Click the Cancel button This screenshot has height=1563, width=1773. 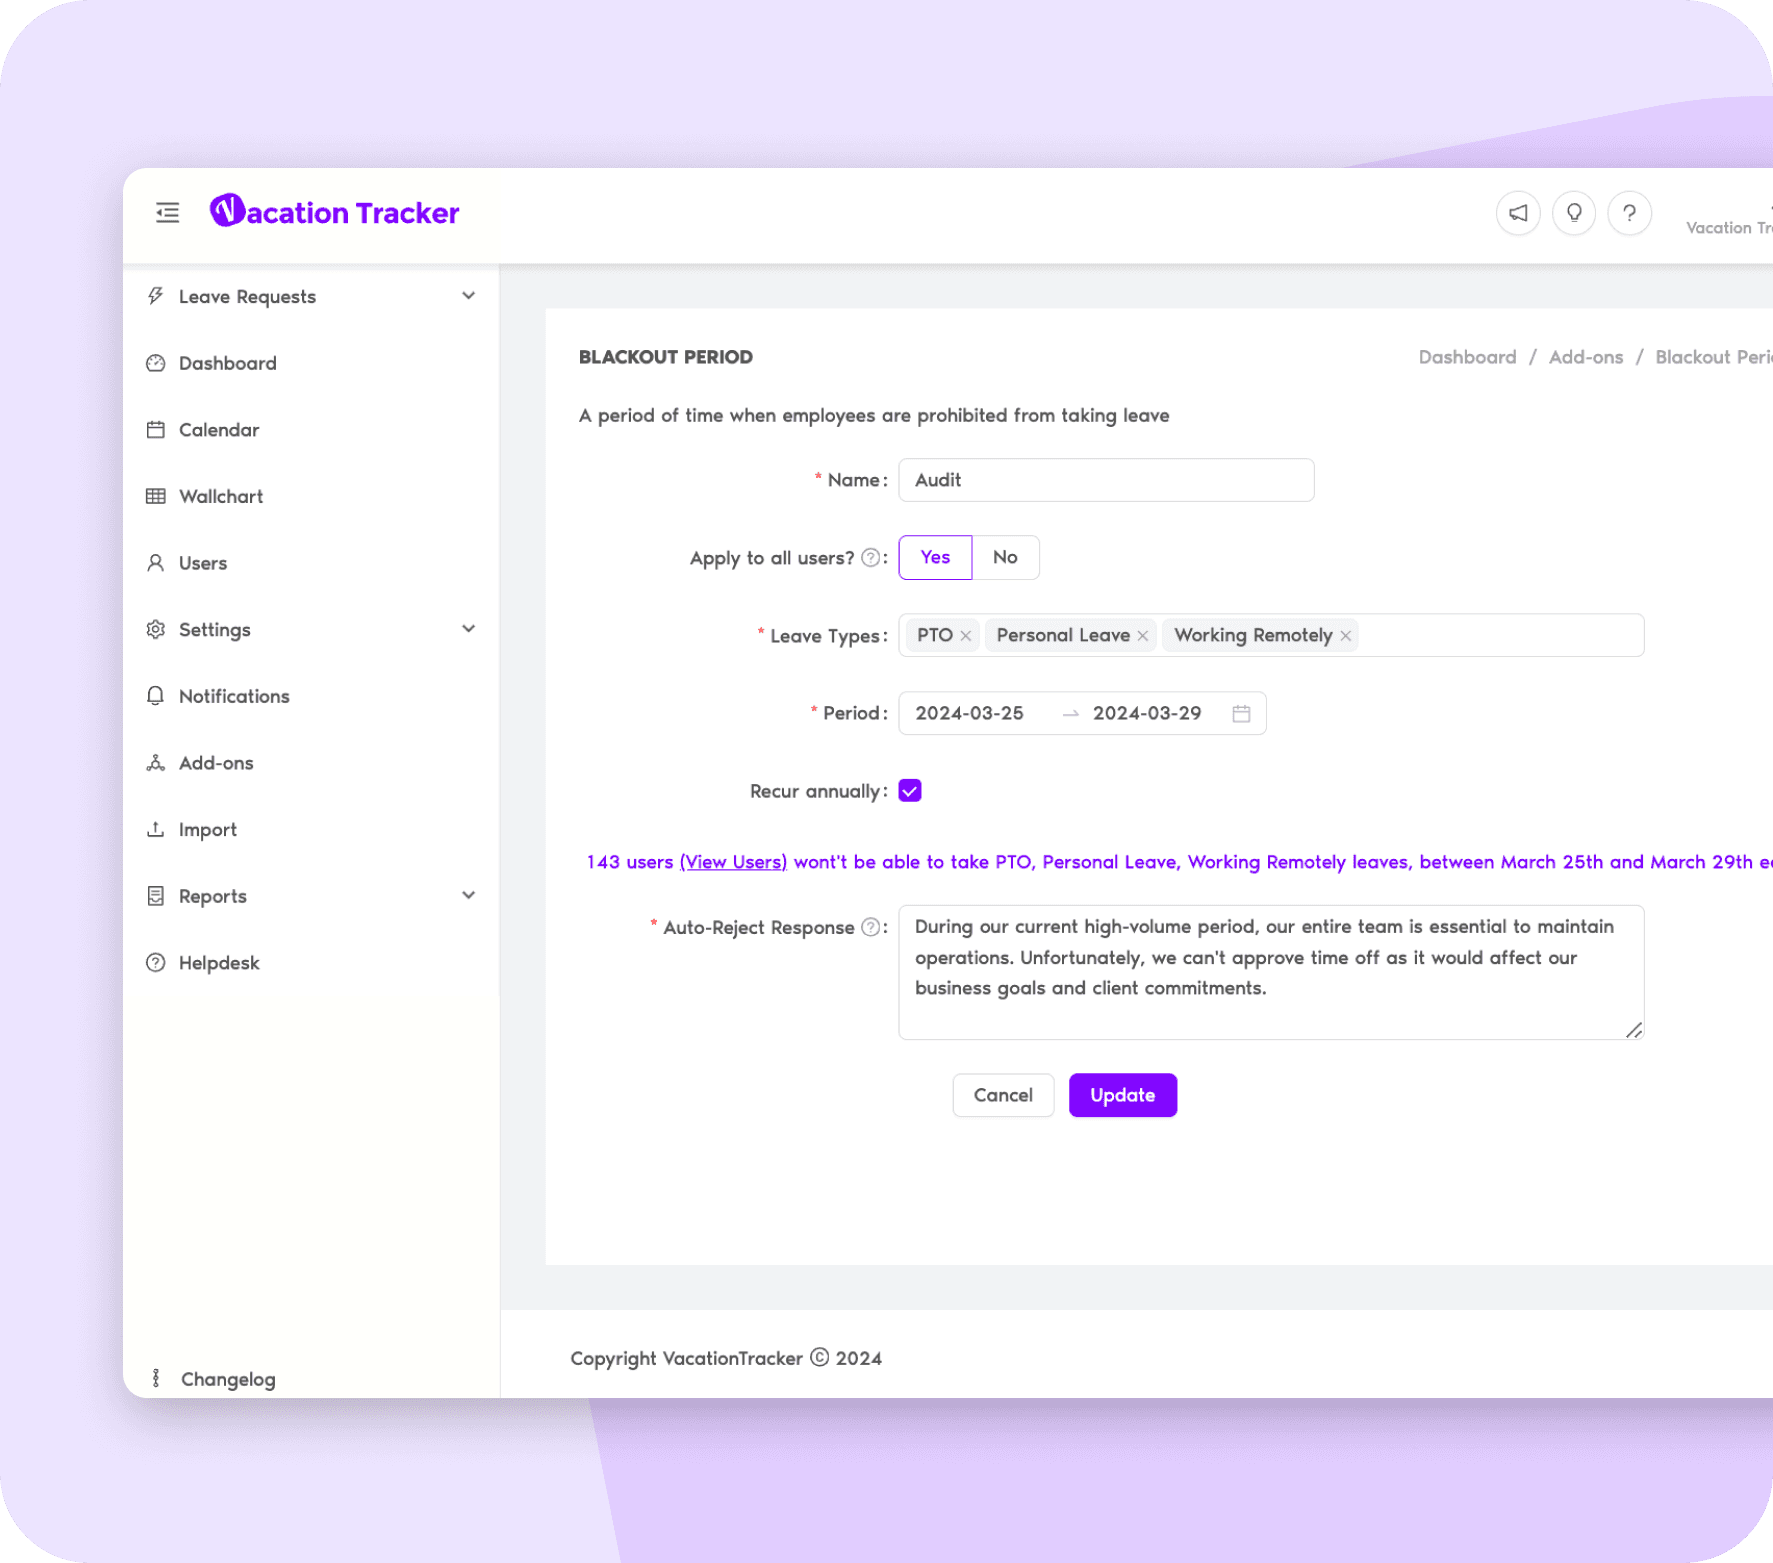[1003, 1095]
